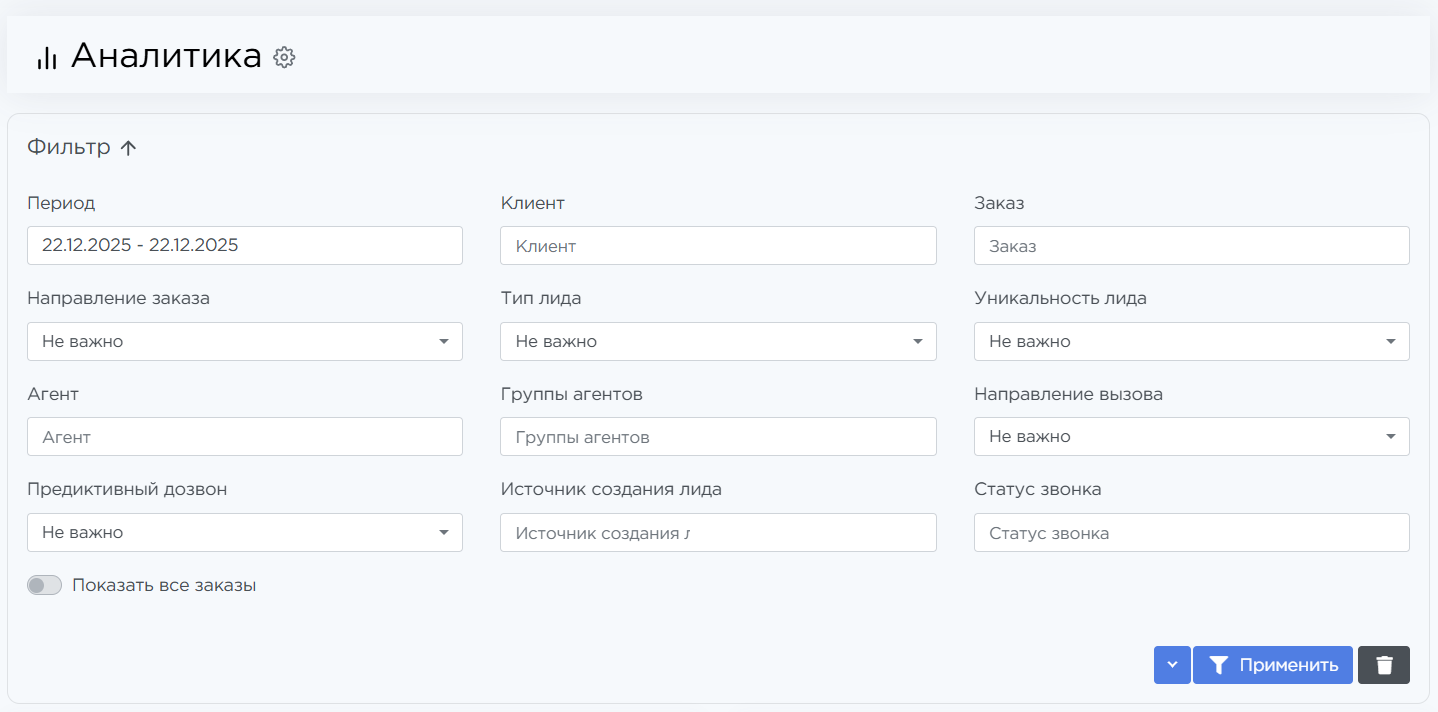
Task: Focus the Клиент input field
Action: (x=718, y=245)
